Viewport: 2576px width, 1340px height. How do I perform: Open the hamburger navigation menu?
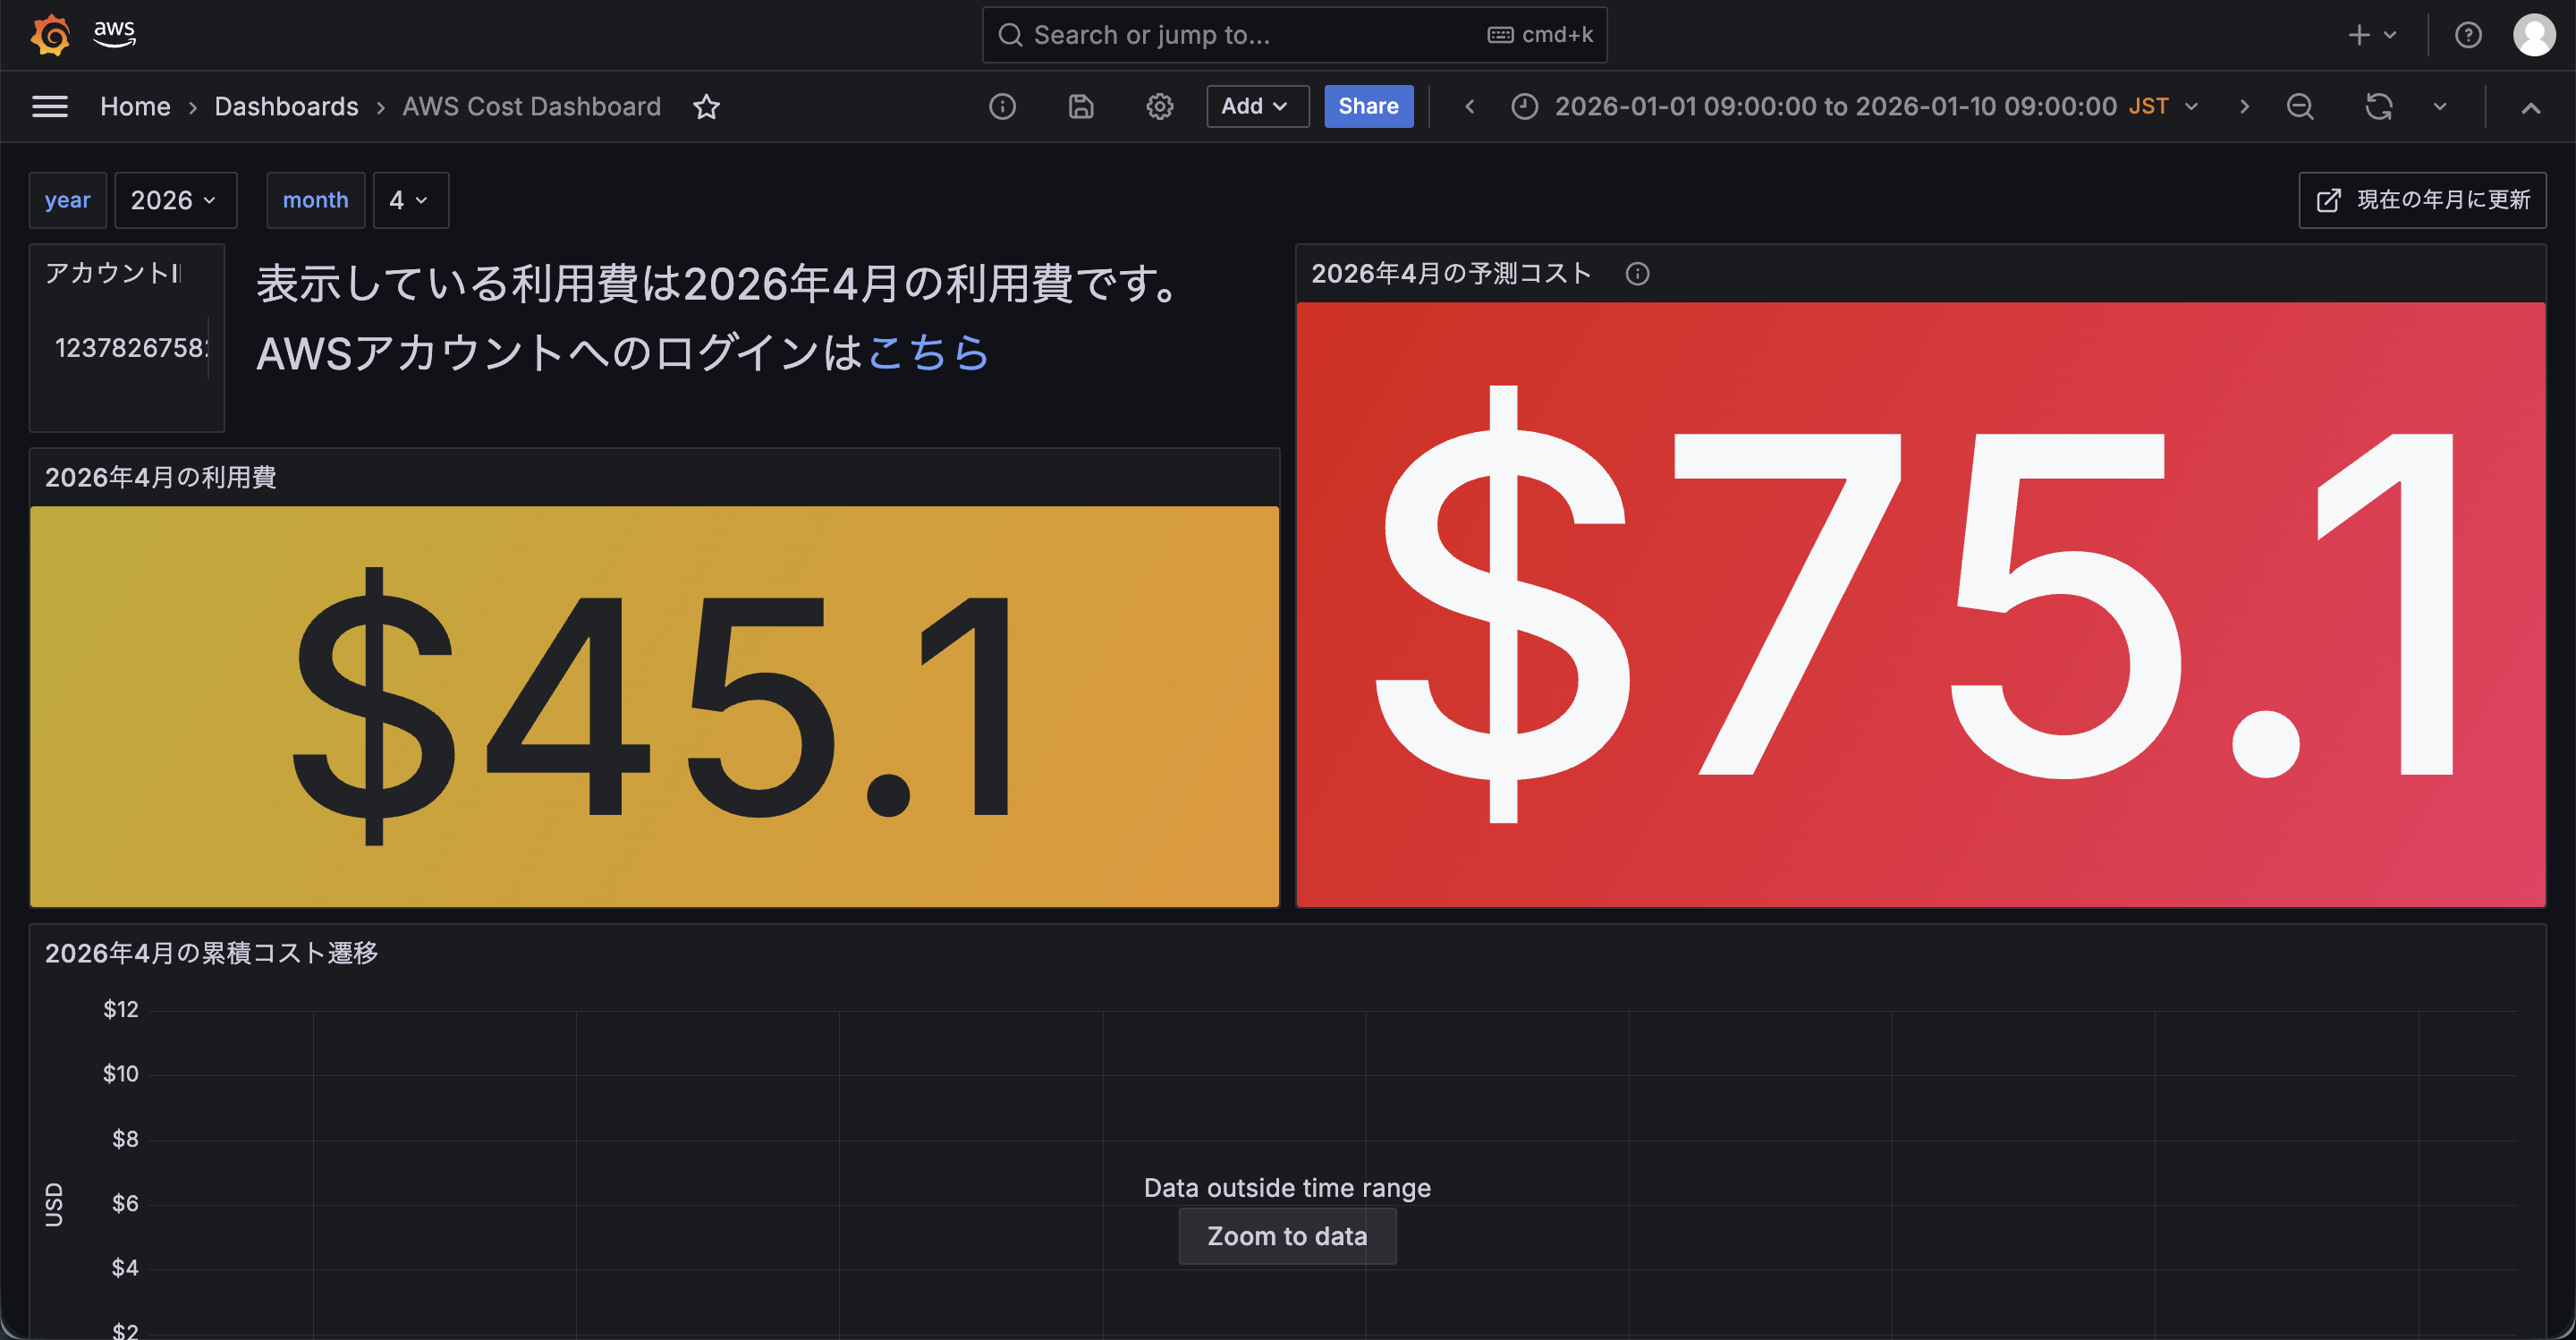coord(49,106)
